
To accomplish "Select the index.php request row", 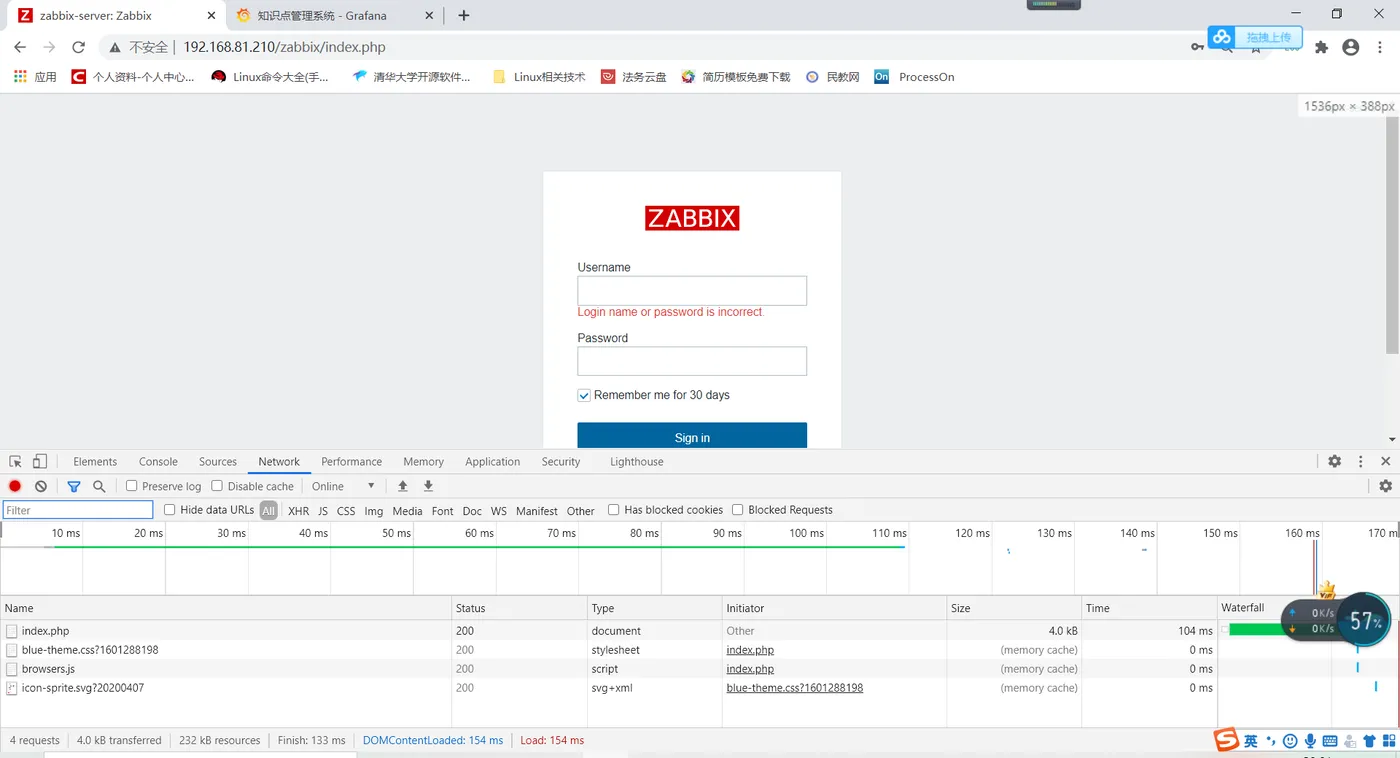I will point(608,631).
